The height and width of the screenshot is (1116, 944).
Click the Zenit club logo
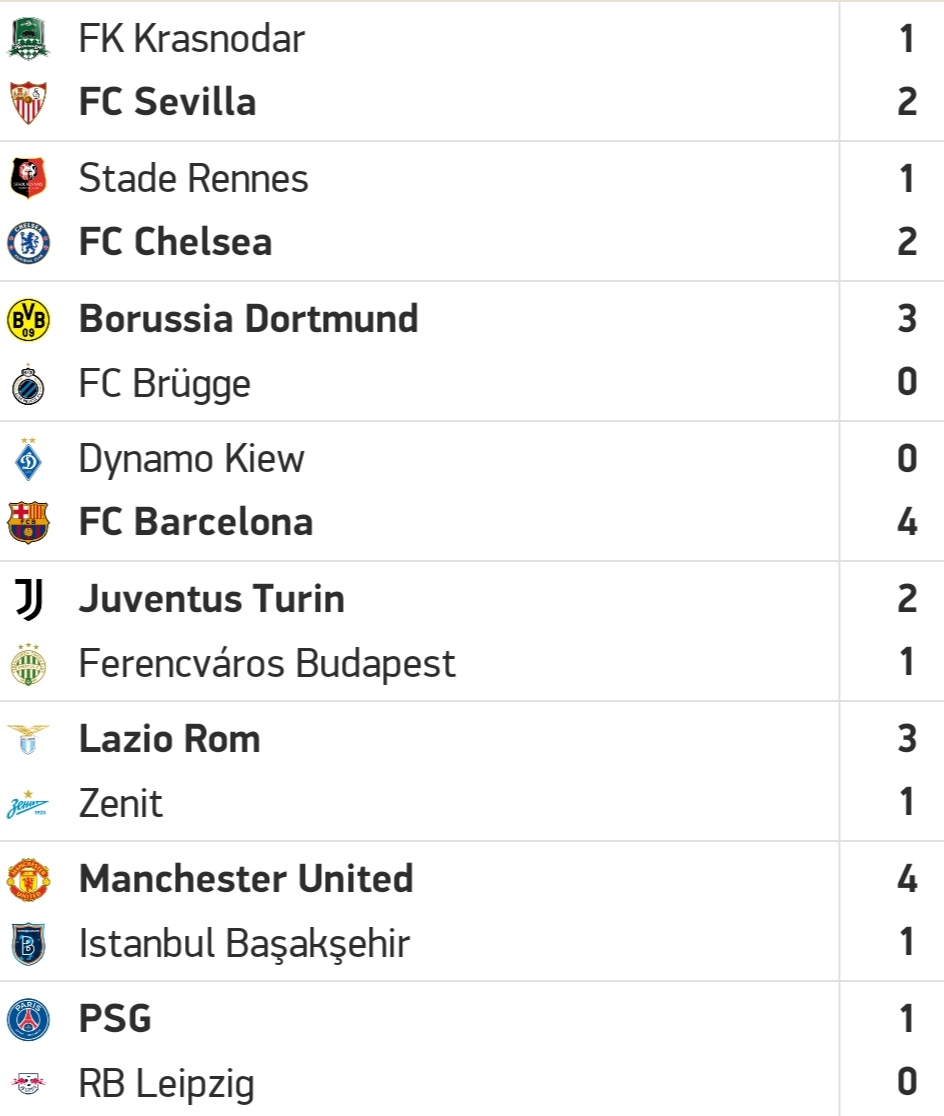tap(28, 804)
